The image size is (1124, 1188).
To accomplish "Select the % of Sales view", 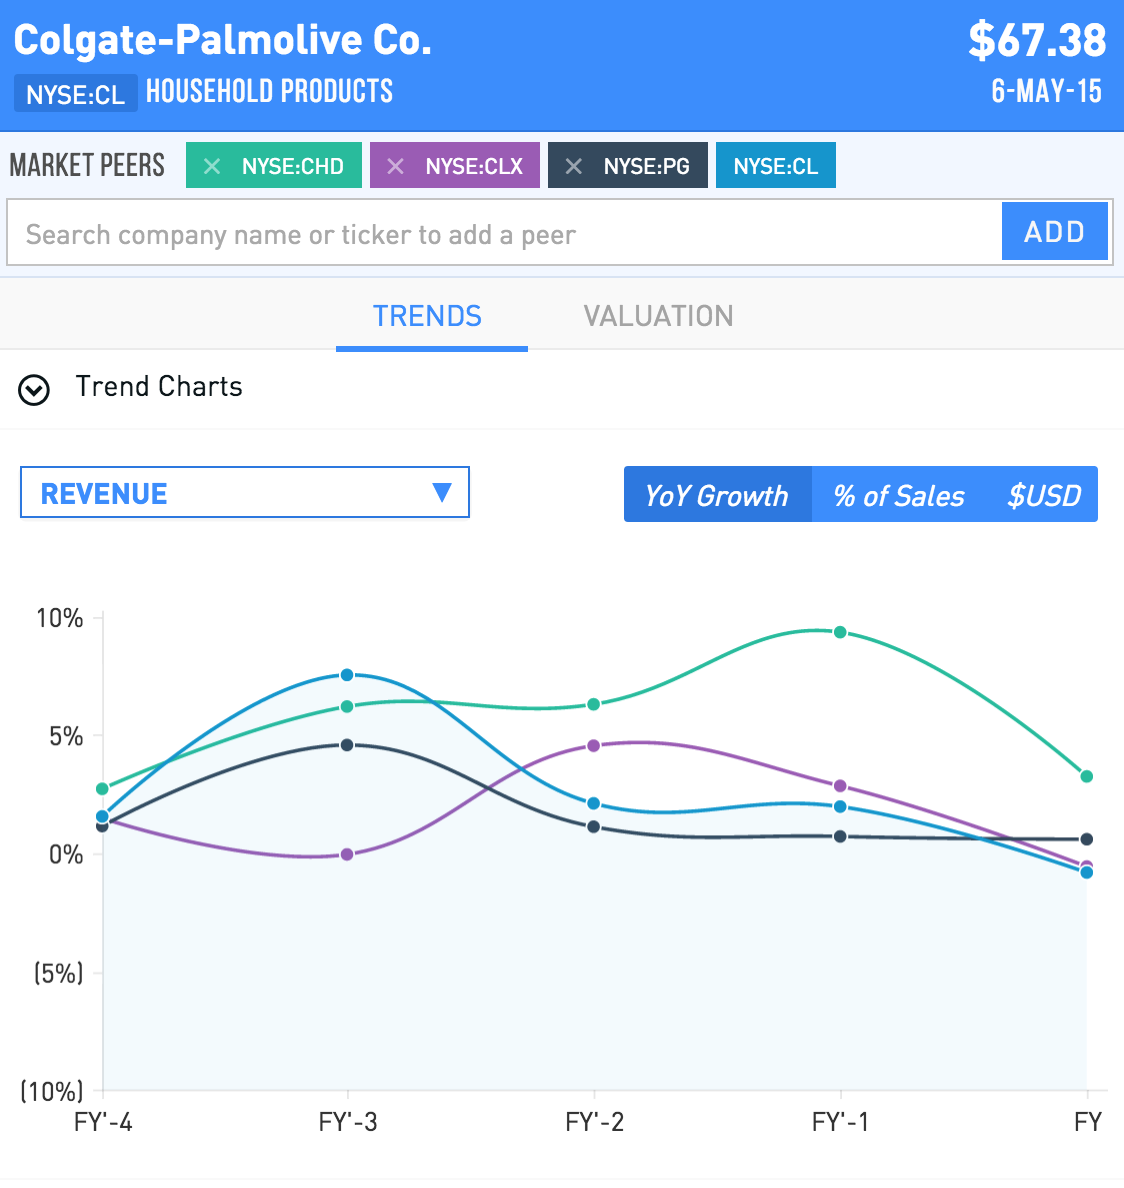I will (898, 496).
